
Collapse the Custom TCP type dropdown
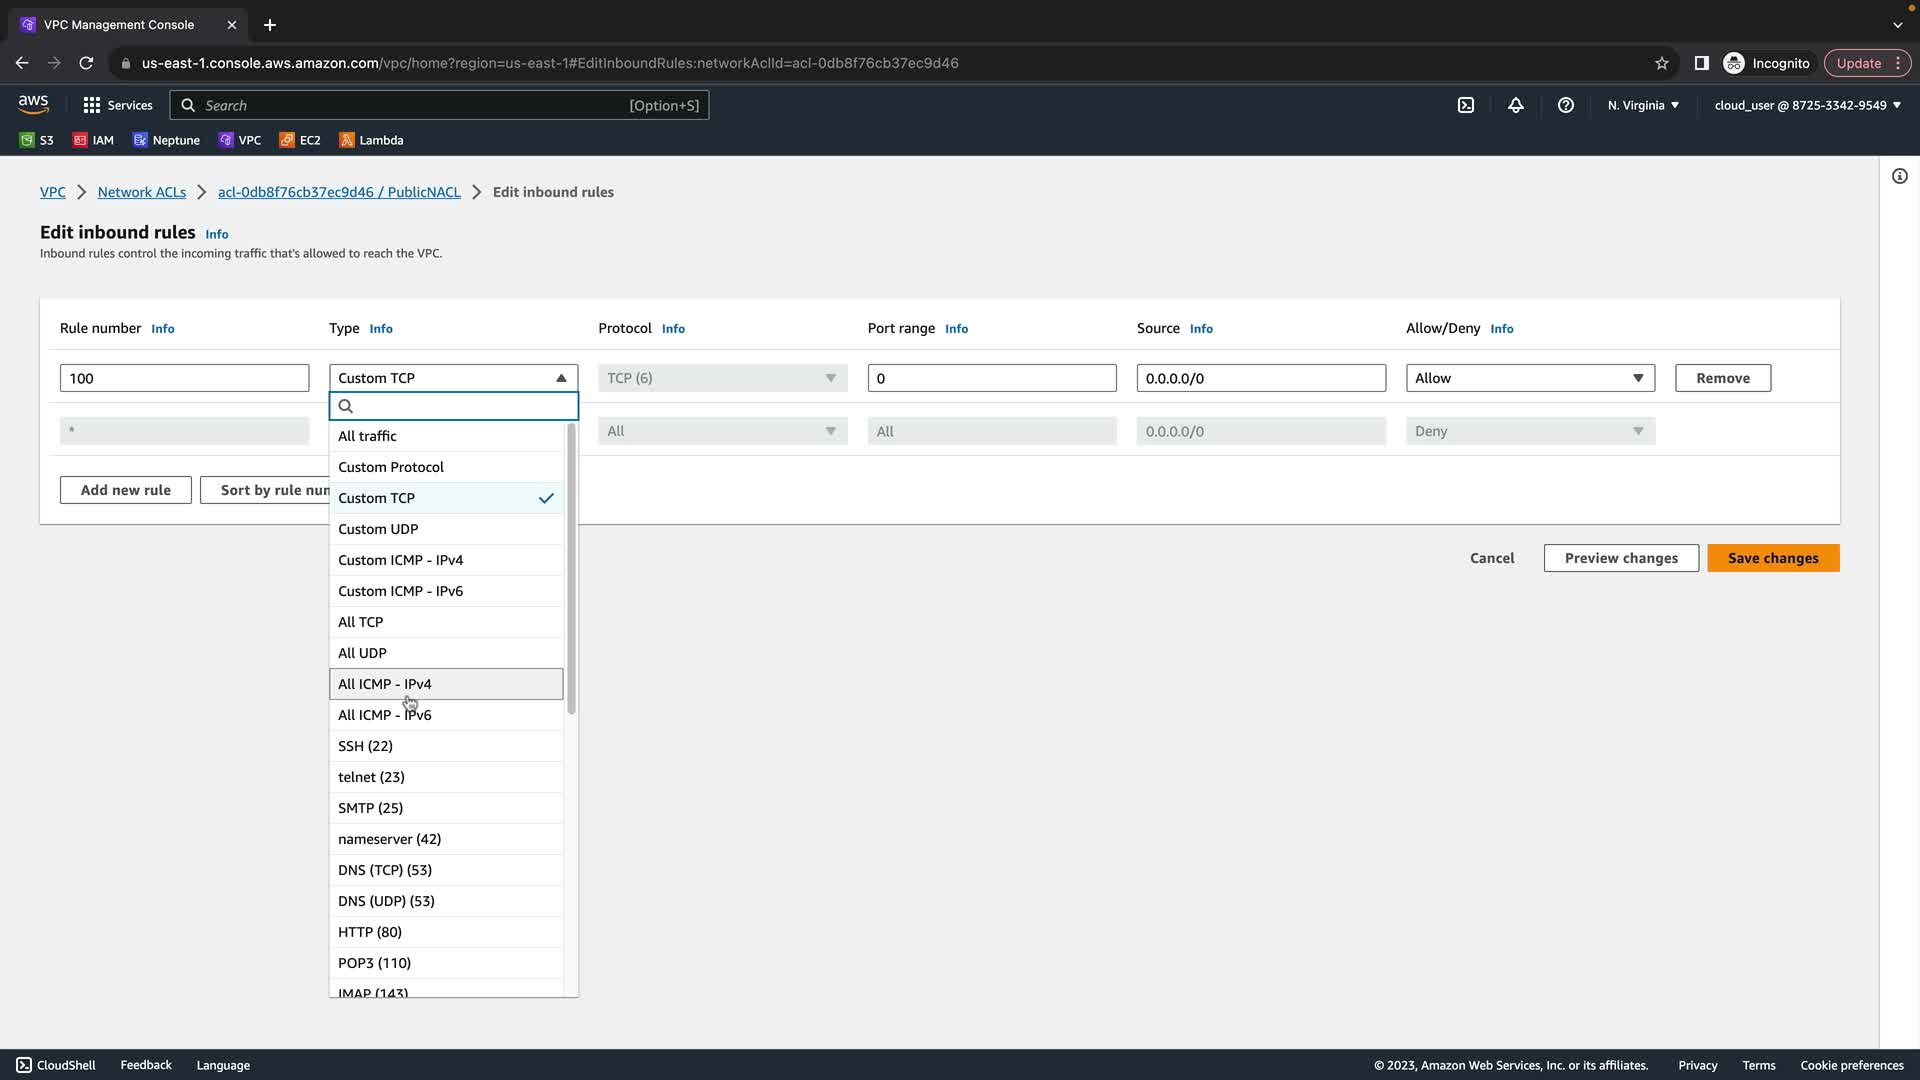pyautogui.click(x=453, y=378)
